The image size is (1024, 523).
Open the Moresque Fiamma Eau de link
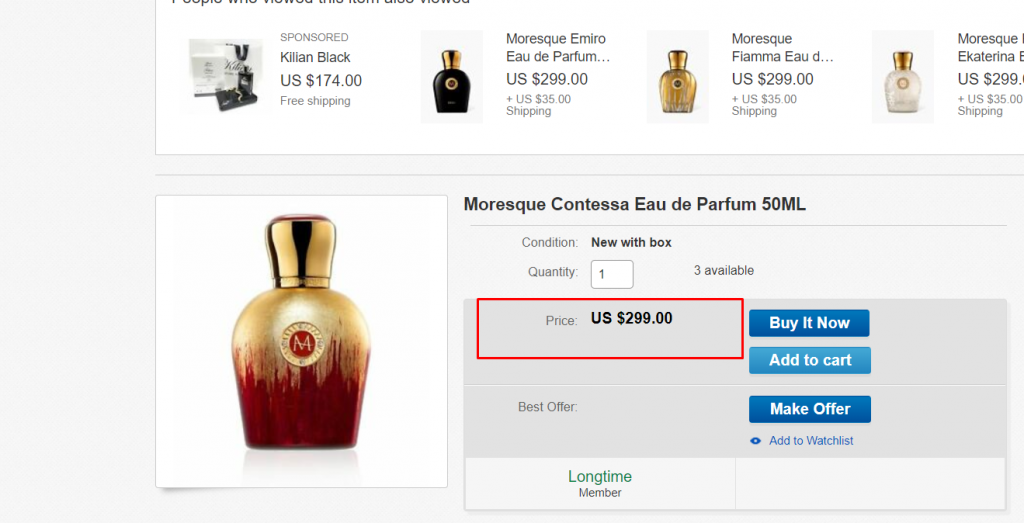[x=782, y=48]
